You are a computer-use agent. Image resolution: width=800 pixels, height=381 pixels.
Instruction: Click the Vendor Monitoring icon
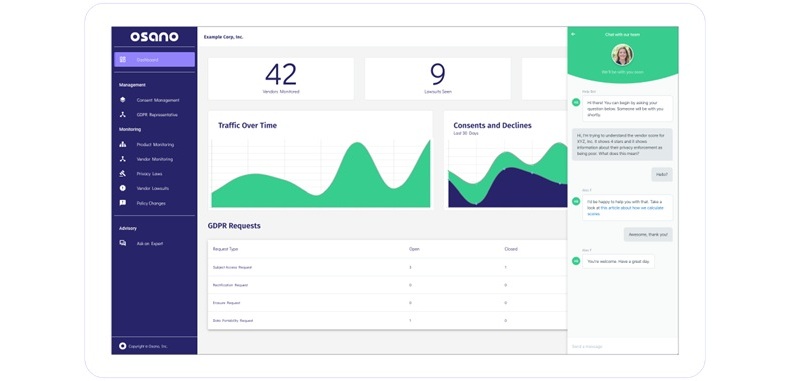coord(122,159)
